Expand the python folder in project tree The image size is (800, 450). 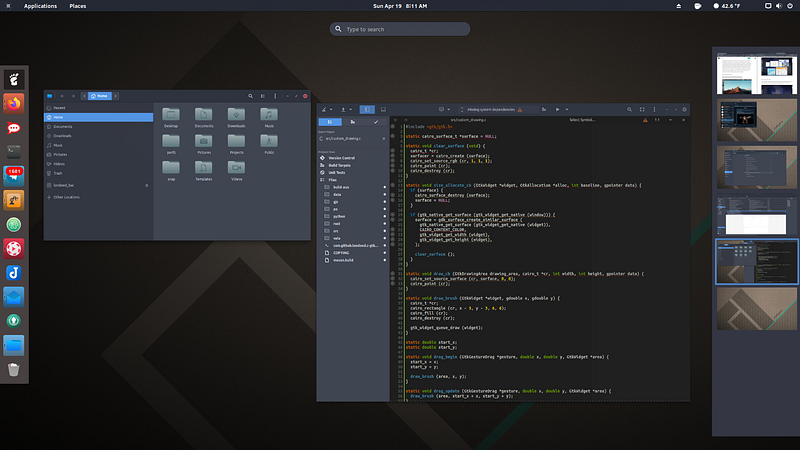(x=337, y=216)
